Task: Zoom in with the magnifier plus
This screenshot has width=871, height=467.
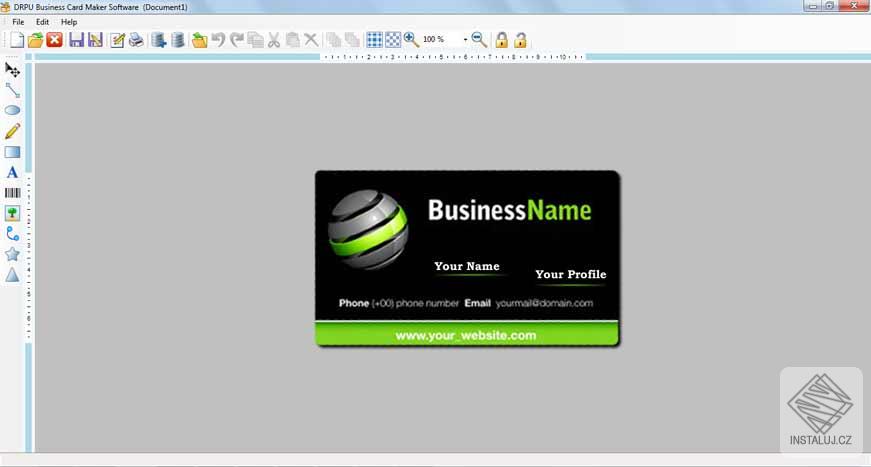Action: [411, 39]
